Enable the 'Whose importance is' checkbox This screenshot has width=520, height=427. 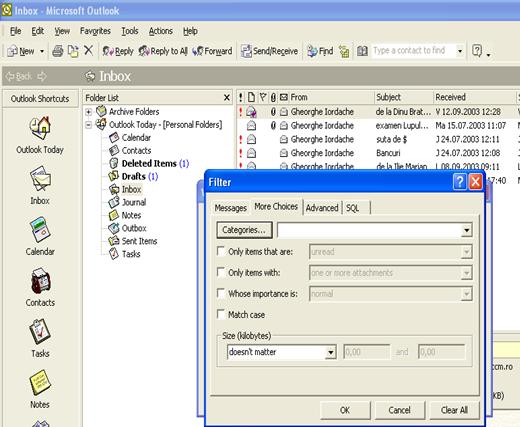pos(221,293)
